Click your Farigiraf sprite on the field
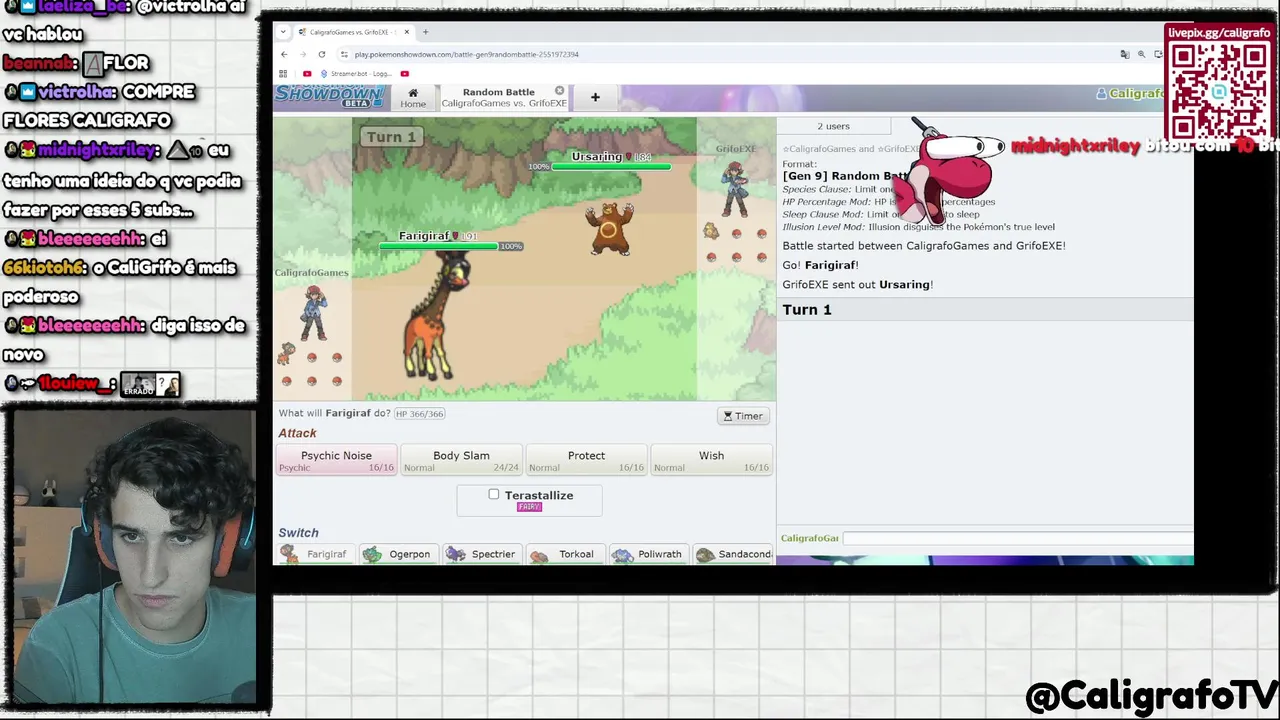Screen dimensions: 1280x720 pos(437,317)
